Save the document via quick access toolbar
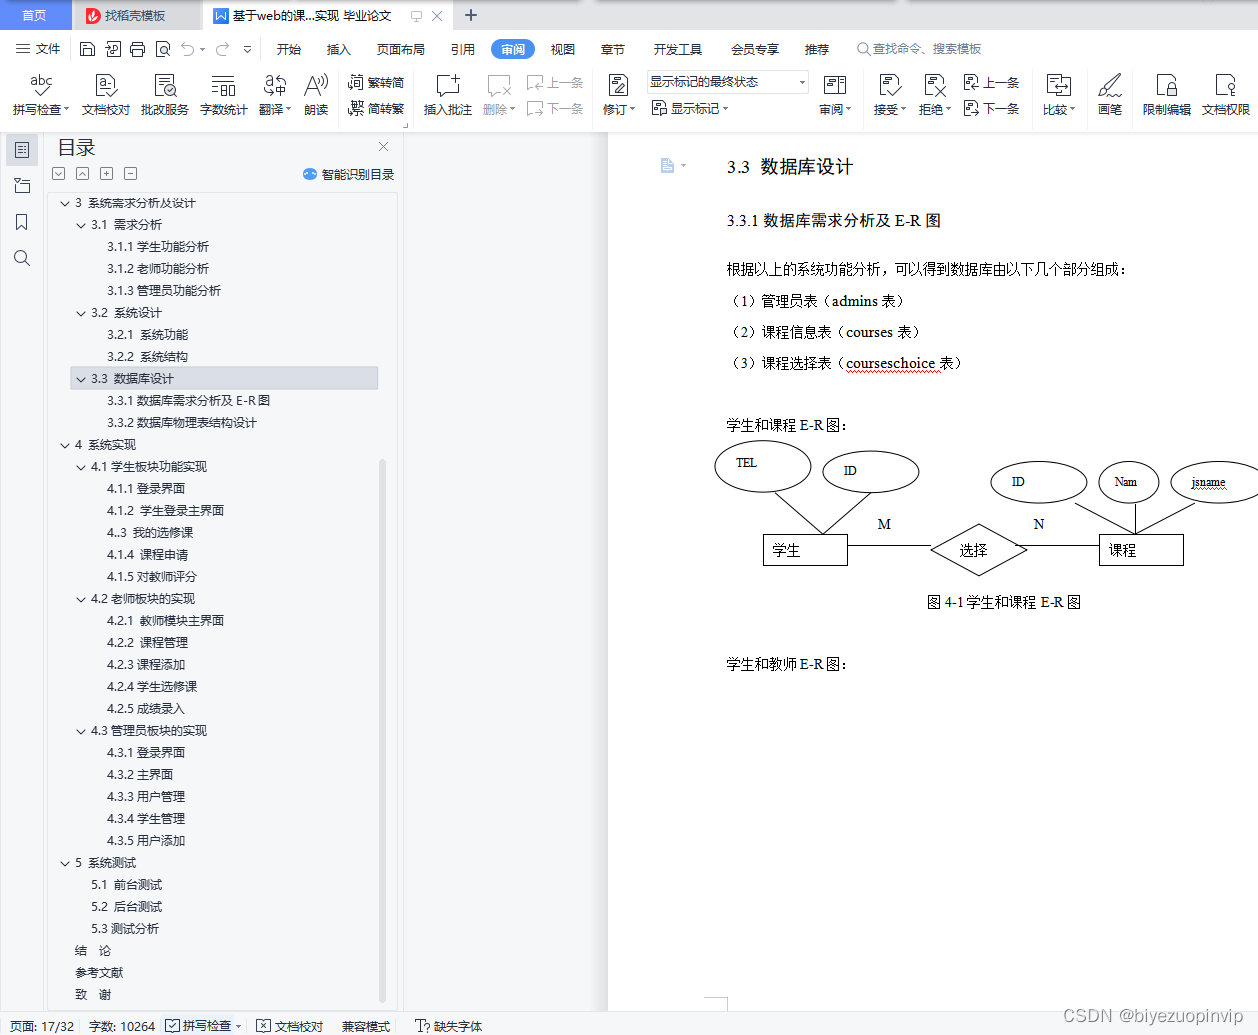1258x1035 pixels. tap(86, 48)
